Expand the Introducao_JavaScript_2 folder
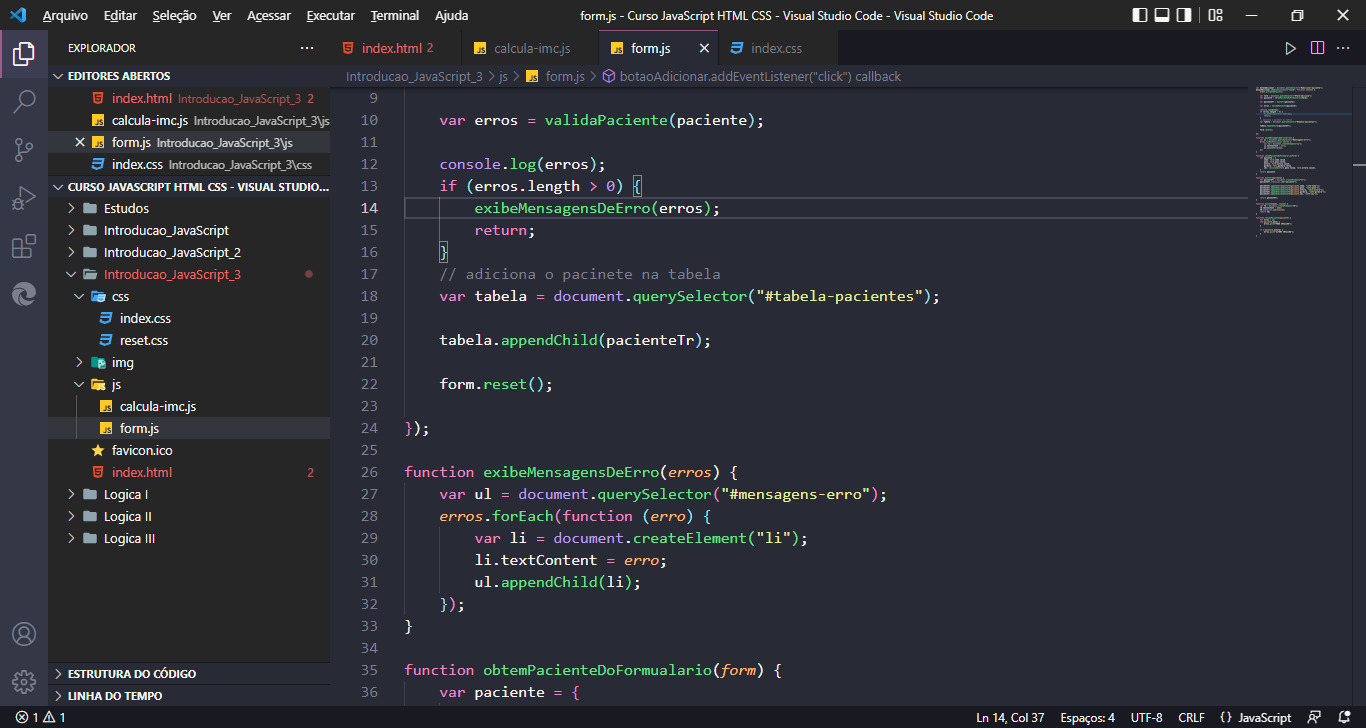The image size is (1366, 728). [x=189, y=252]
